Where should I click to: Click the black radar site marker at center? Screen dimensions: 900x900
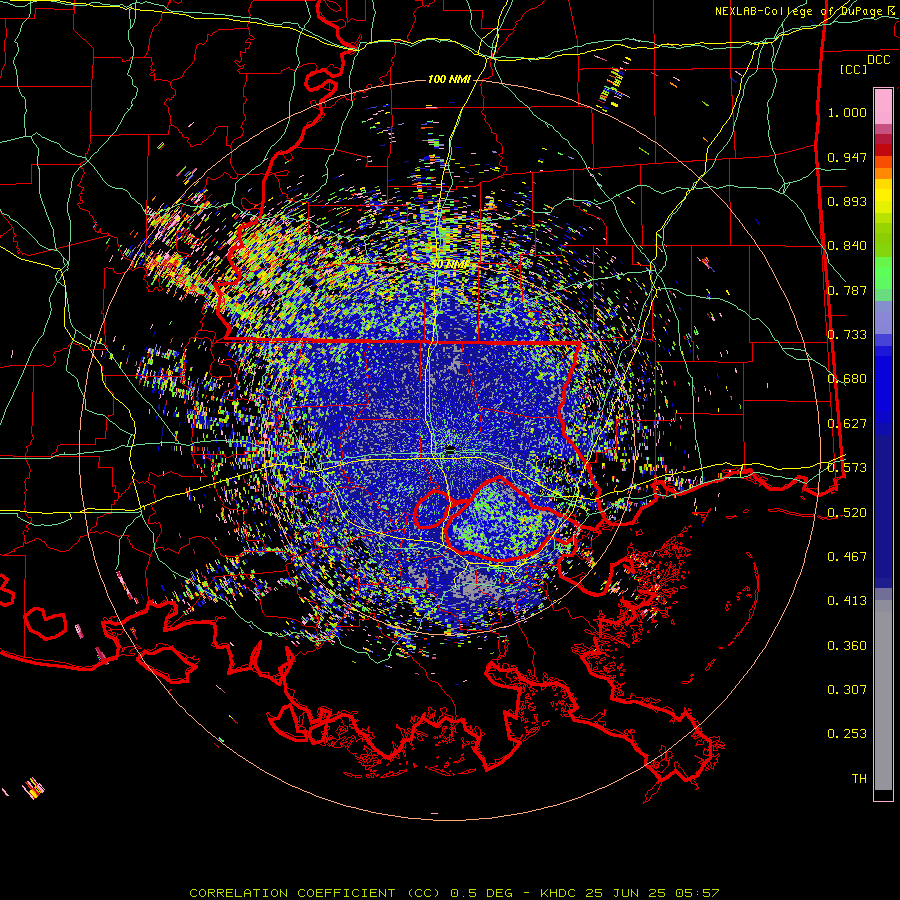[x=450, y=451]
